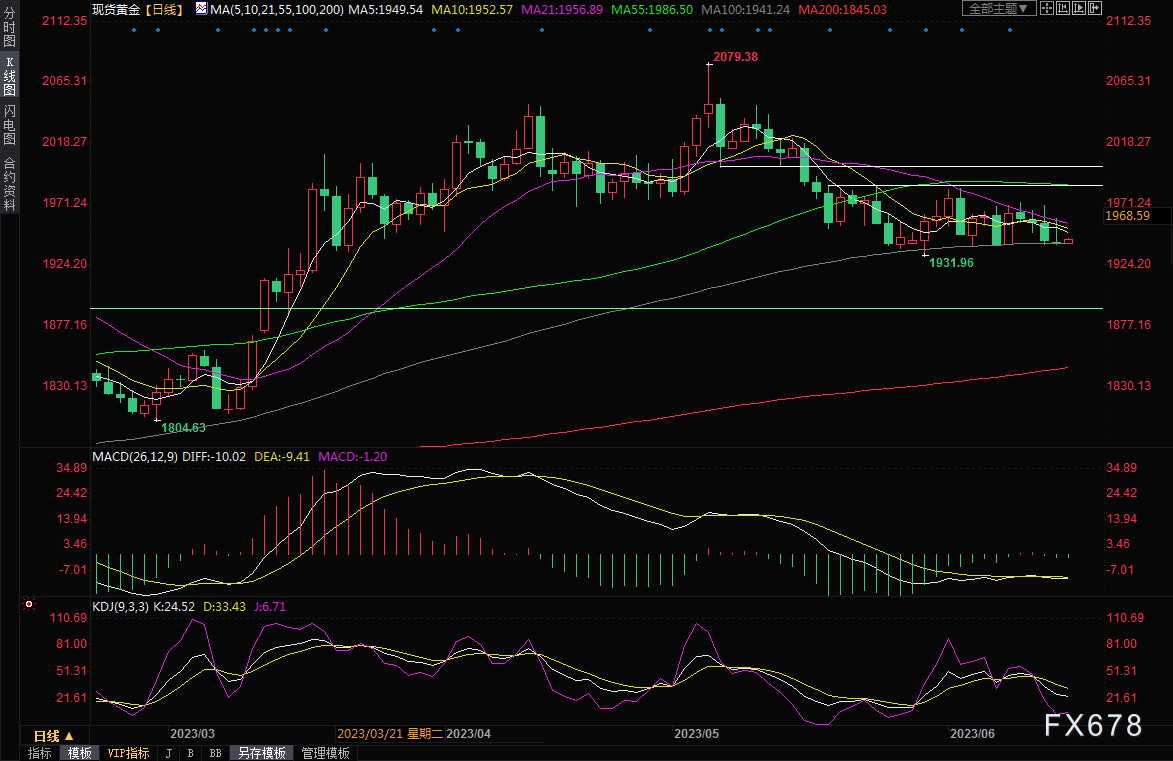Click the chart replay play icon
The width and height of the screenshot is (1173, 761).
[x=1079, y=8]
